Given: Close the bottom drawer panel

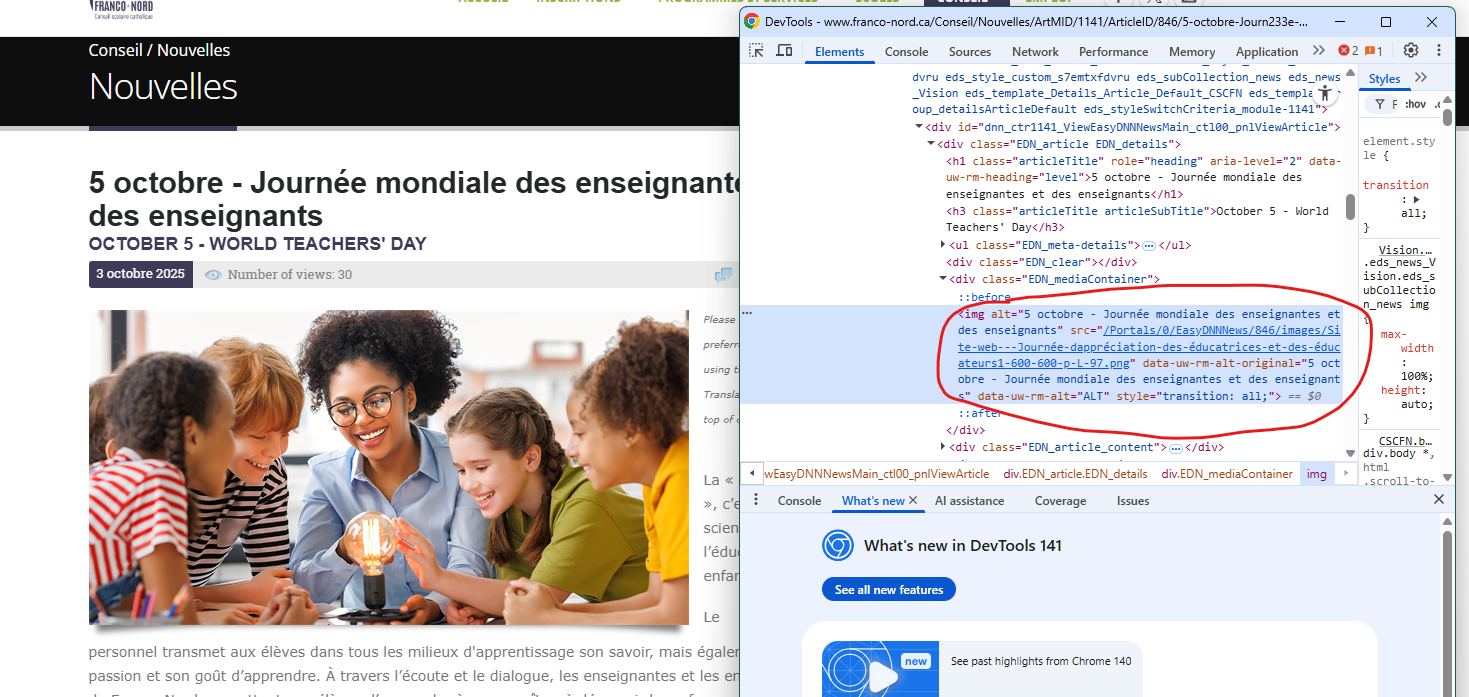Looking at the screenshot, I should [1439, 500].
